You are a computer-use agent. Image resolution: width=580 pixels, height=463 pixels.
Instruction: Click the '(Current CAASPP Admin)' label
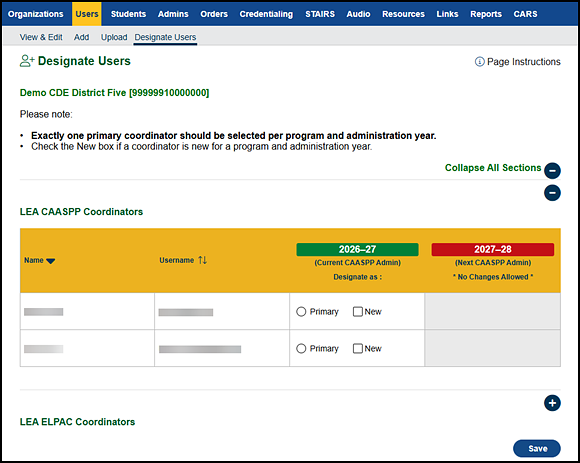pos(357,263)
